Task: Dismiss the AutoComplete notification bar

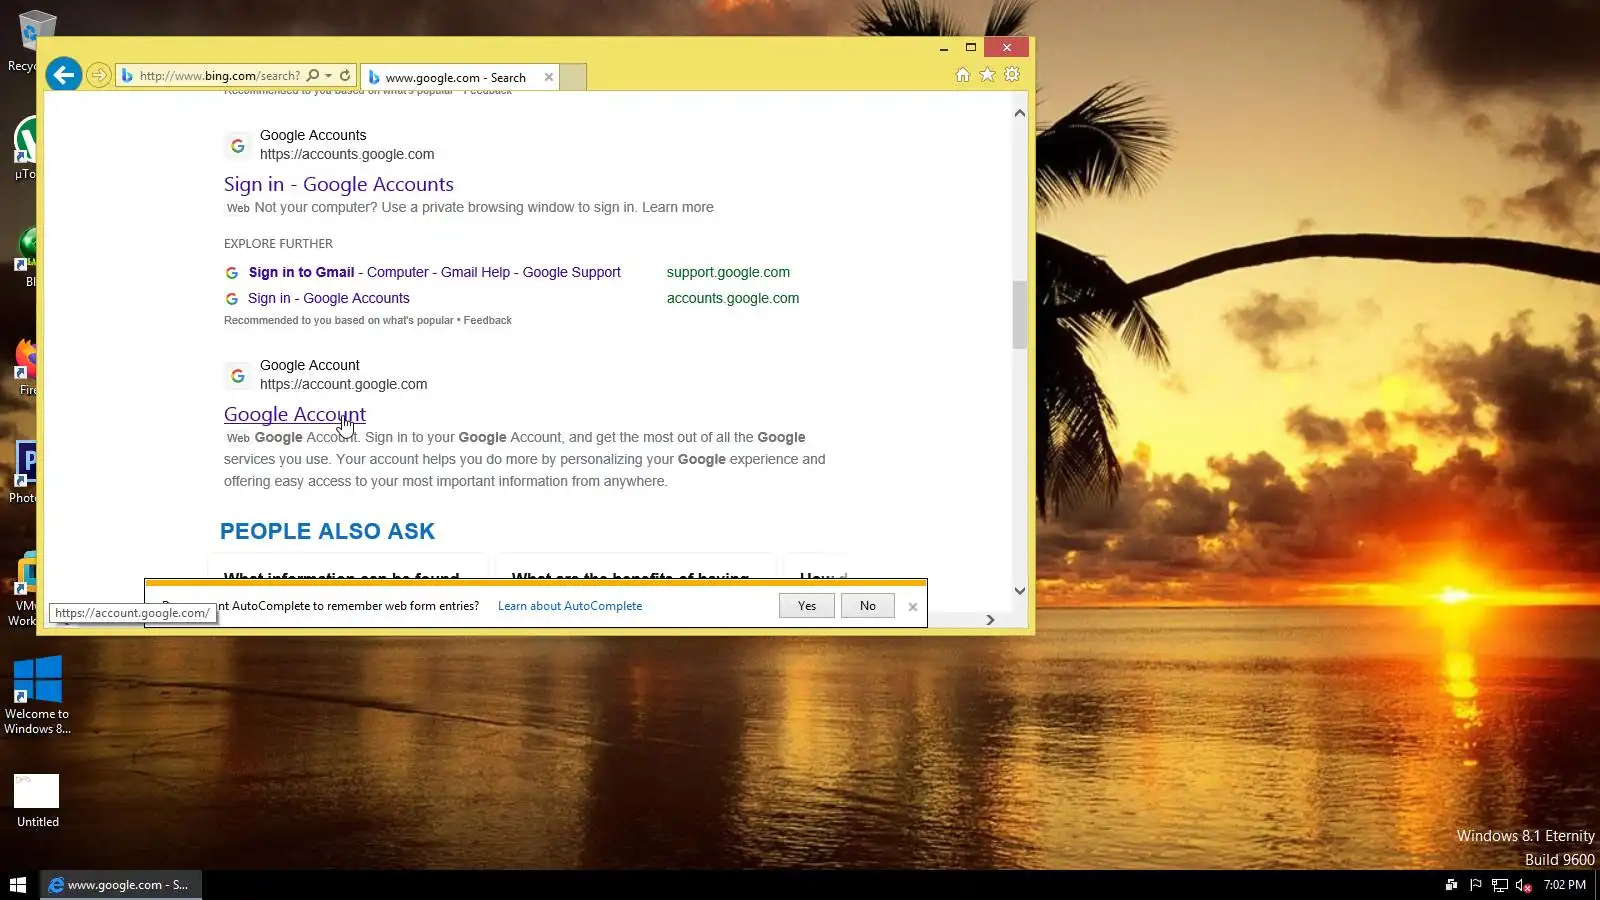Action: pos(912,607)
